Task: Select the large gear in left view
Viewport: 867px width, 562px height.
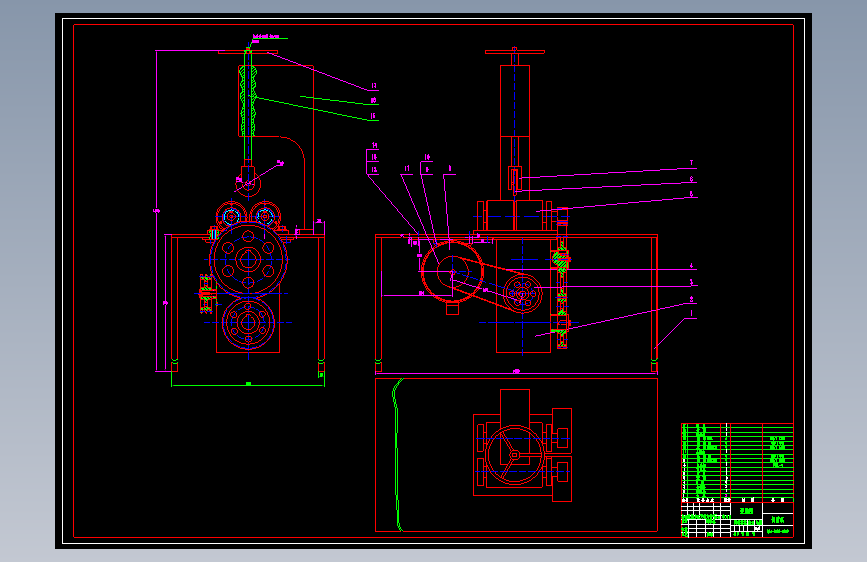Action: click(248, 258)
